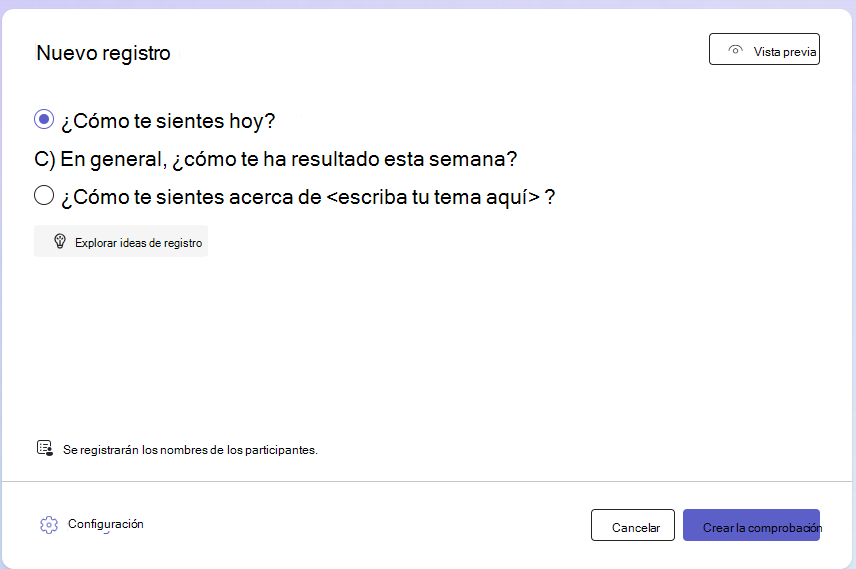Click the 'Se registrarán los nombres' notice text

[190, 450]
